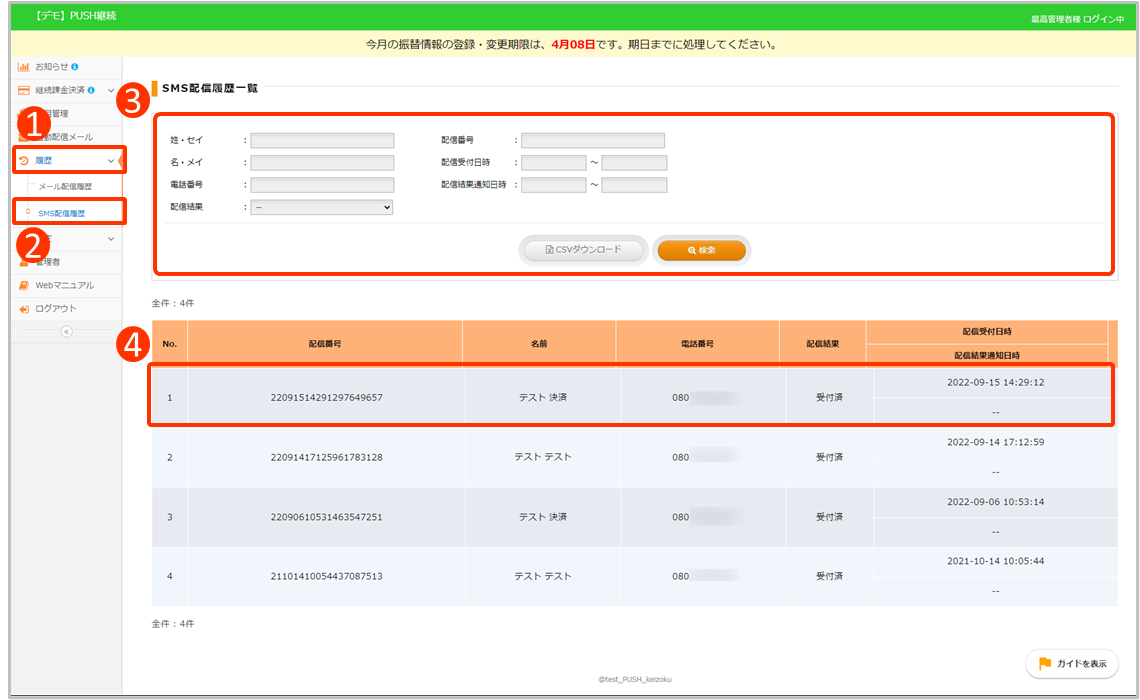Focus the 電話番号 input field

(x=322, y=185)
